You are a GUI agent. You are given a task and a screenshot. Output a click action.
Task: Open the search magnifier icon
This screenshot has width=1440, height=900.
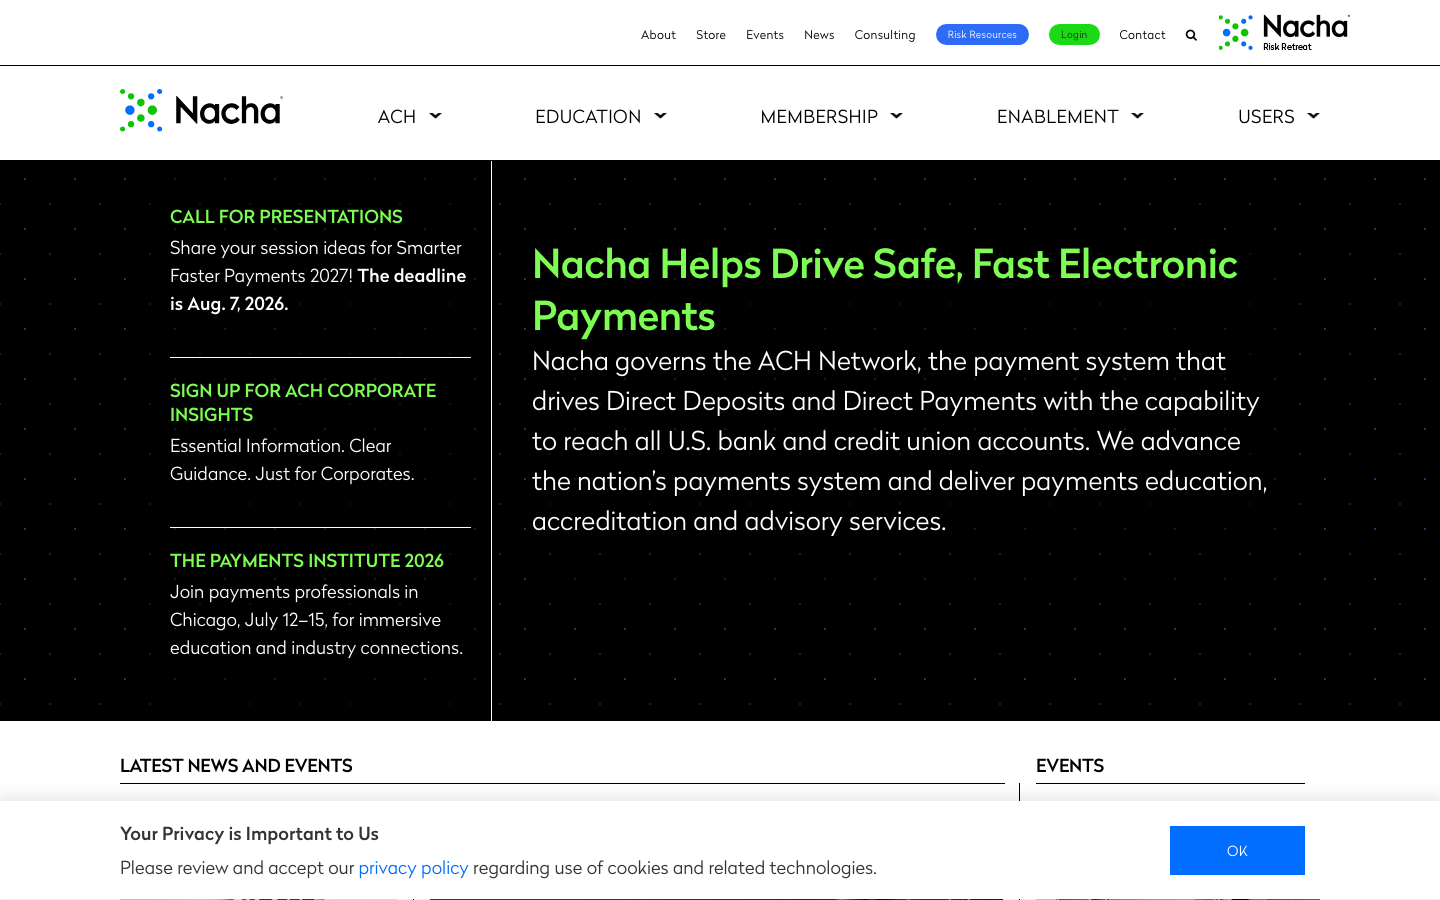click(1191, 35)
